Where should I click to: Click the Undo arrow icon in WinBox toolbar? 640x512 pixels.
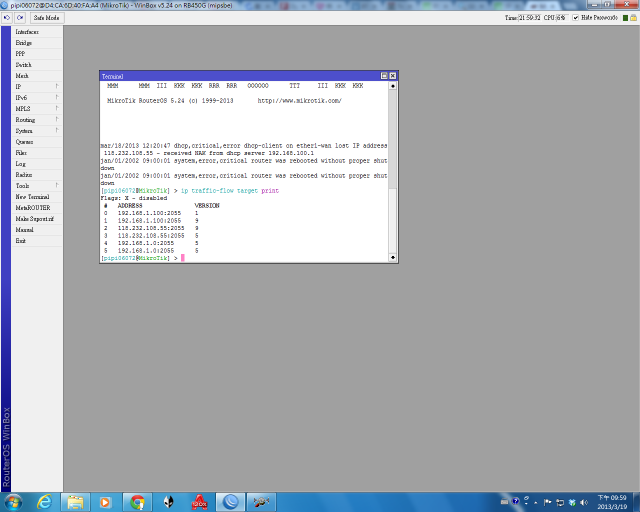coord(7,18)
